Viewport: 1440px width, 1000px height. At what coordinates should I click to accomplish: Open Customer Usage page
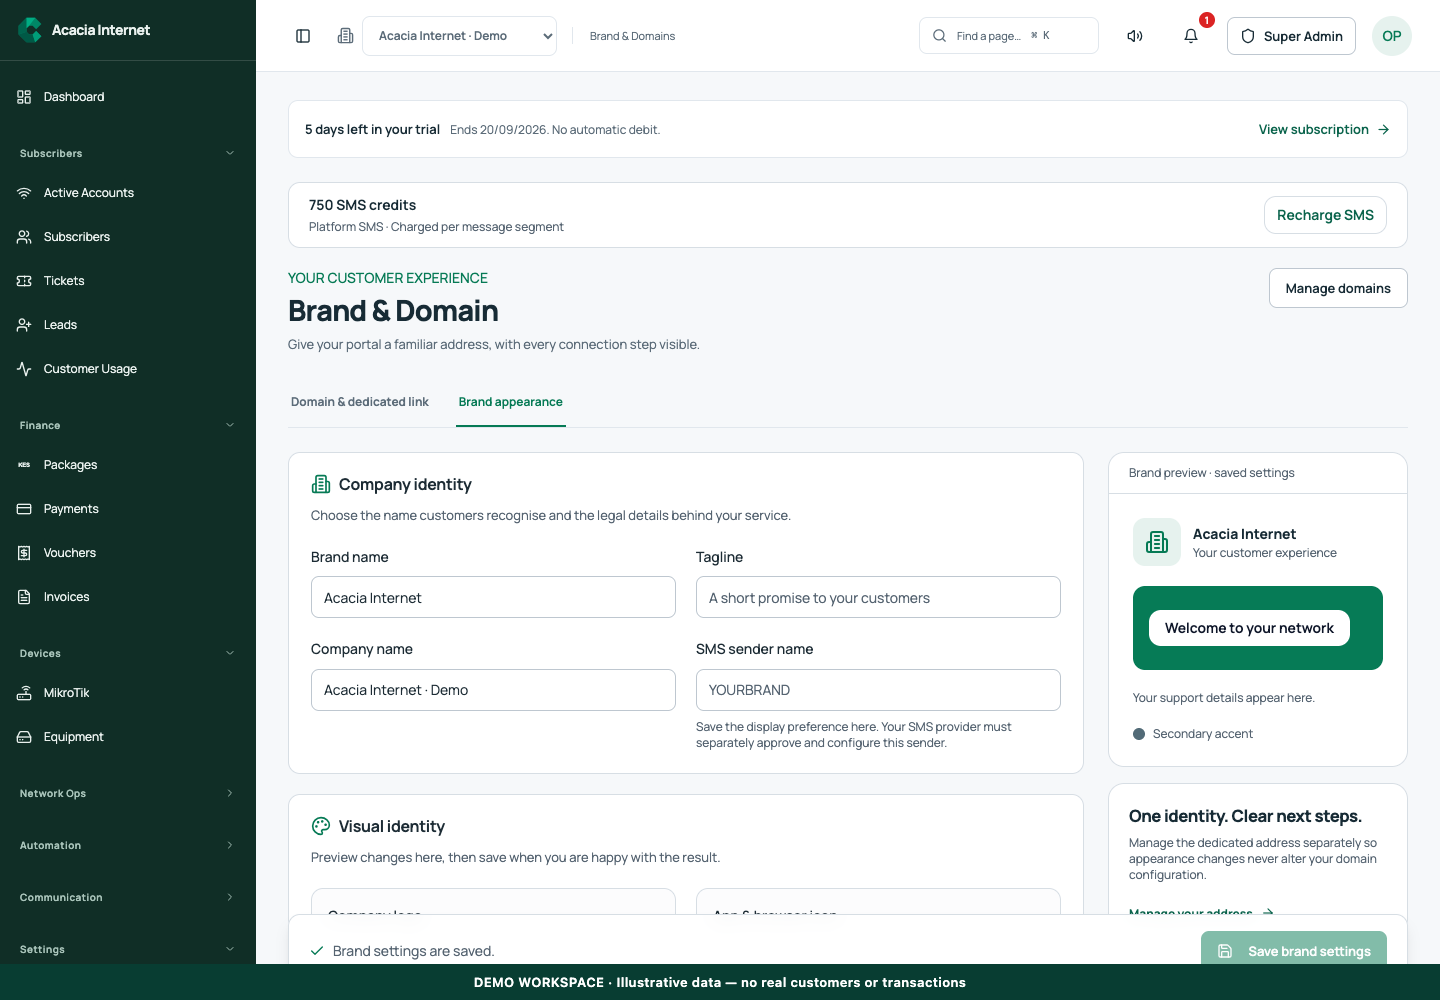pos(128,369)
